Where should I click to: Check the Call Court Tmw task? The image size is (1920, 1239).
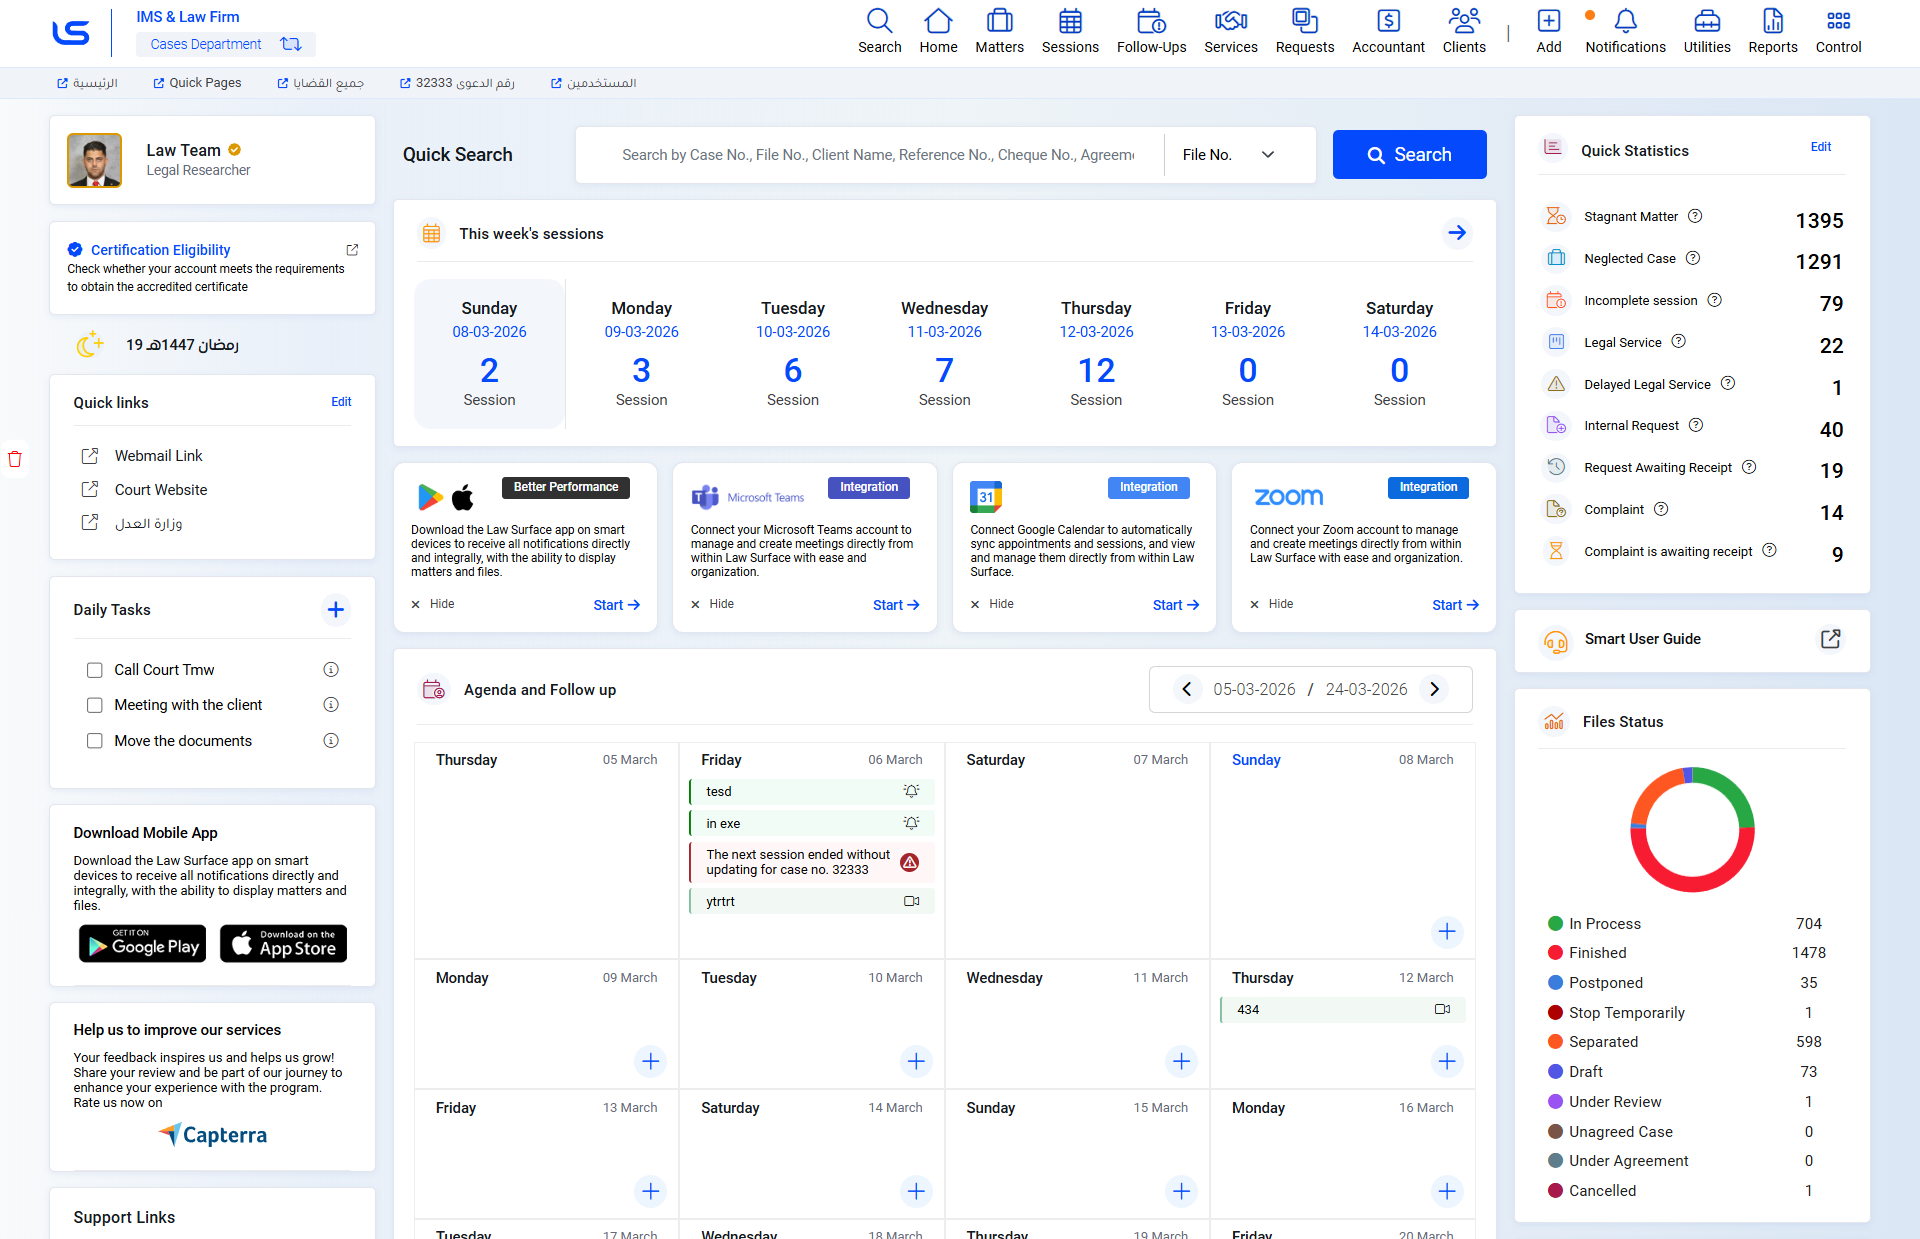pyautogui.click(x=95, y=670)
